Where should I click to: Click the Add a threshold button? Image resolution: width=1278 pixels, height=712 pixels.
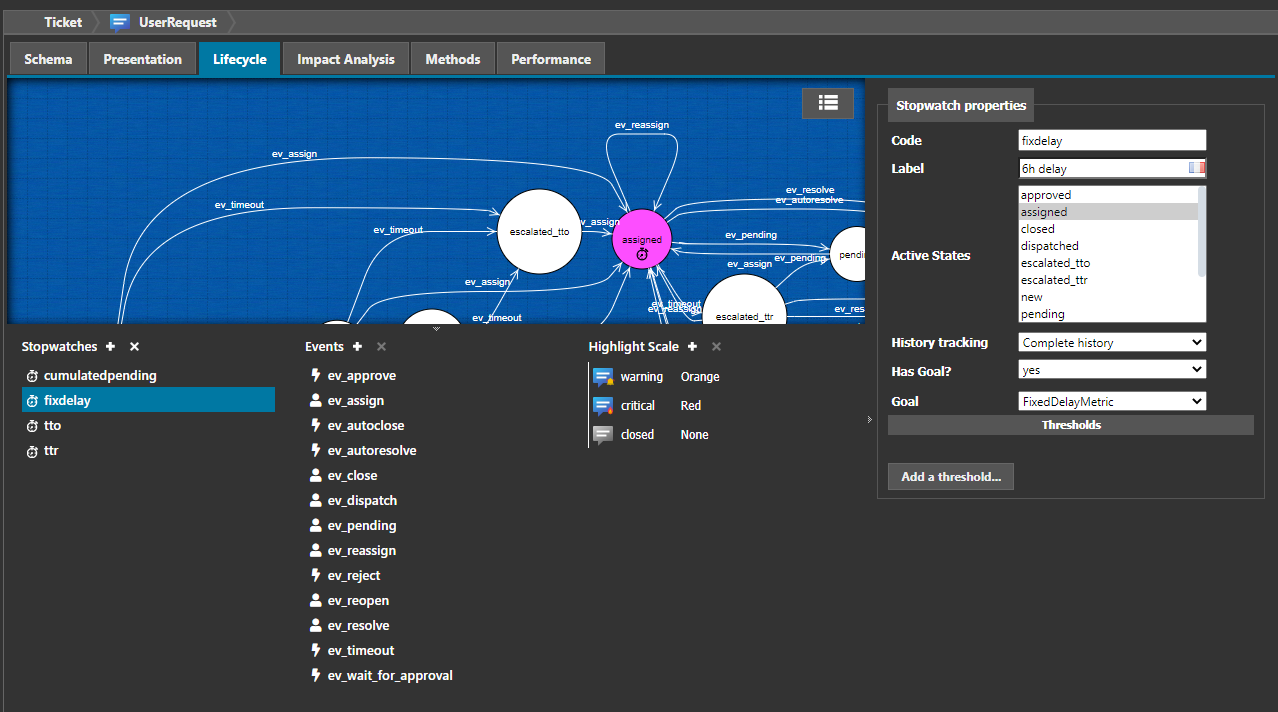tap(950, 477)
